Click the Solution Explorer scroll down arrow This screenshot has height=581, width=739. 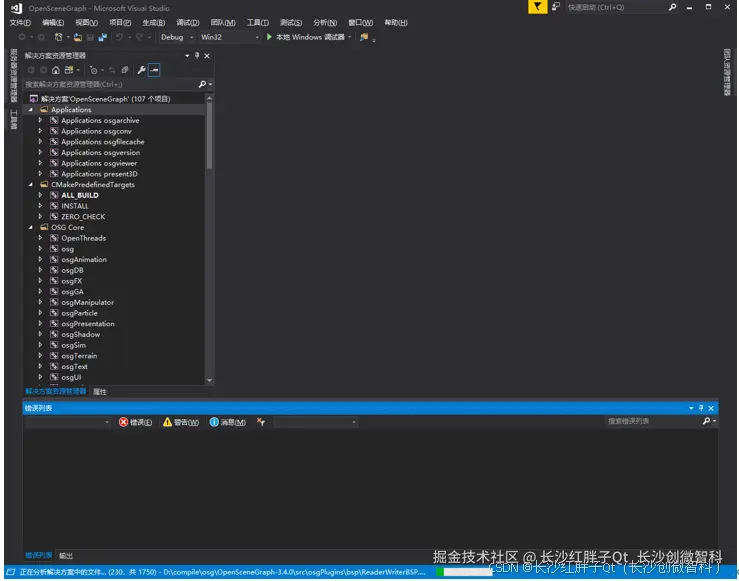click(x=209, y=381)
